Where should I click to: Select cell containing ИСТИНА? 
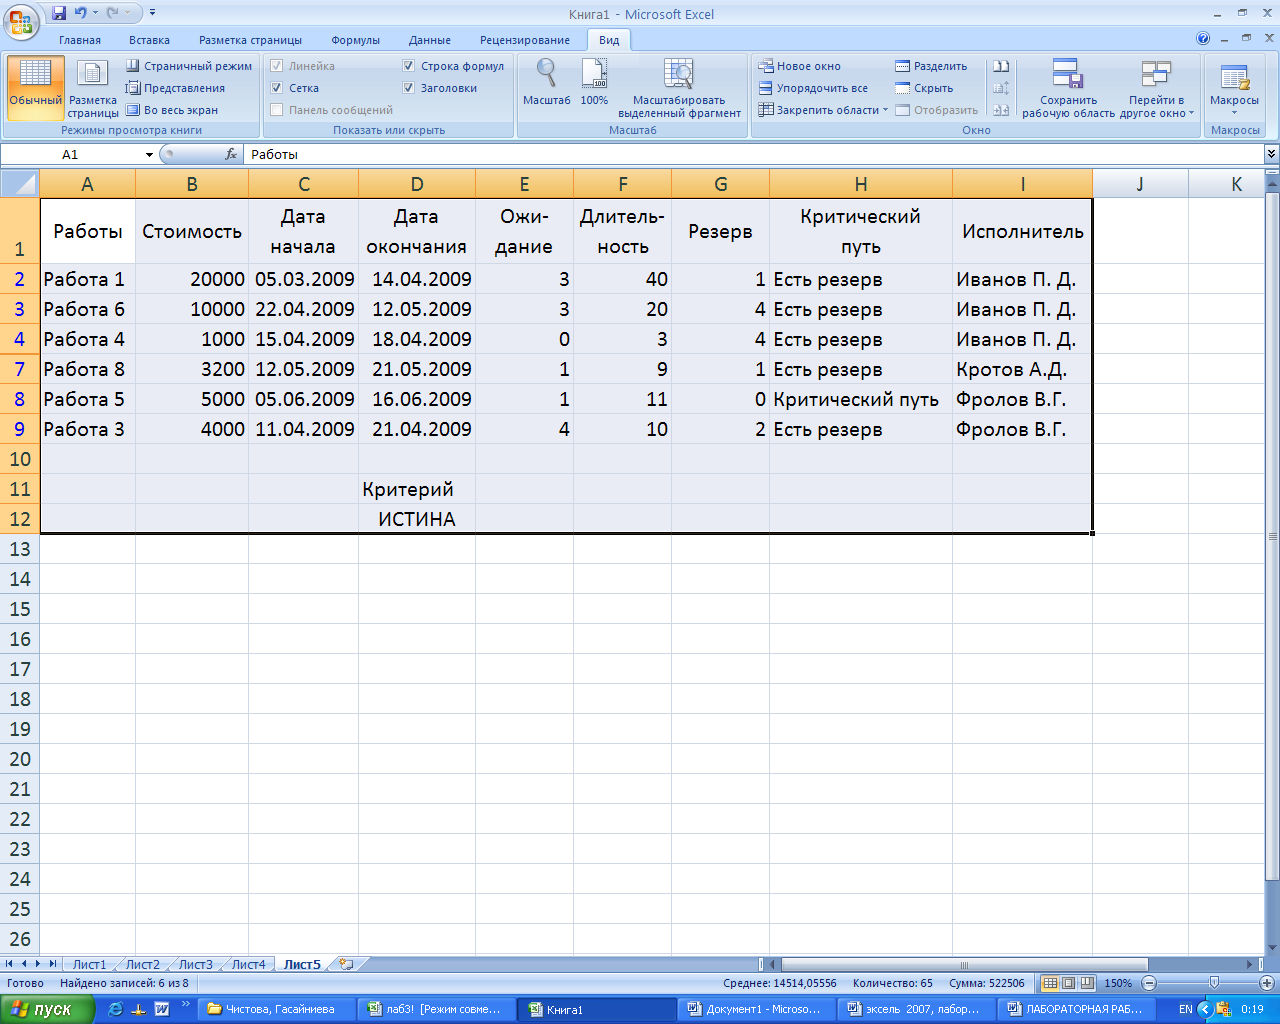coord(416,519)
